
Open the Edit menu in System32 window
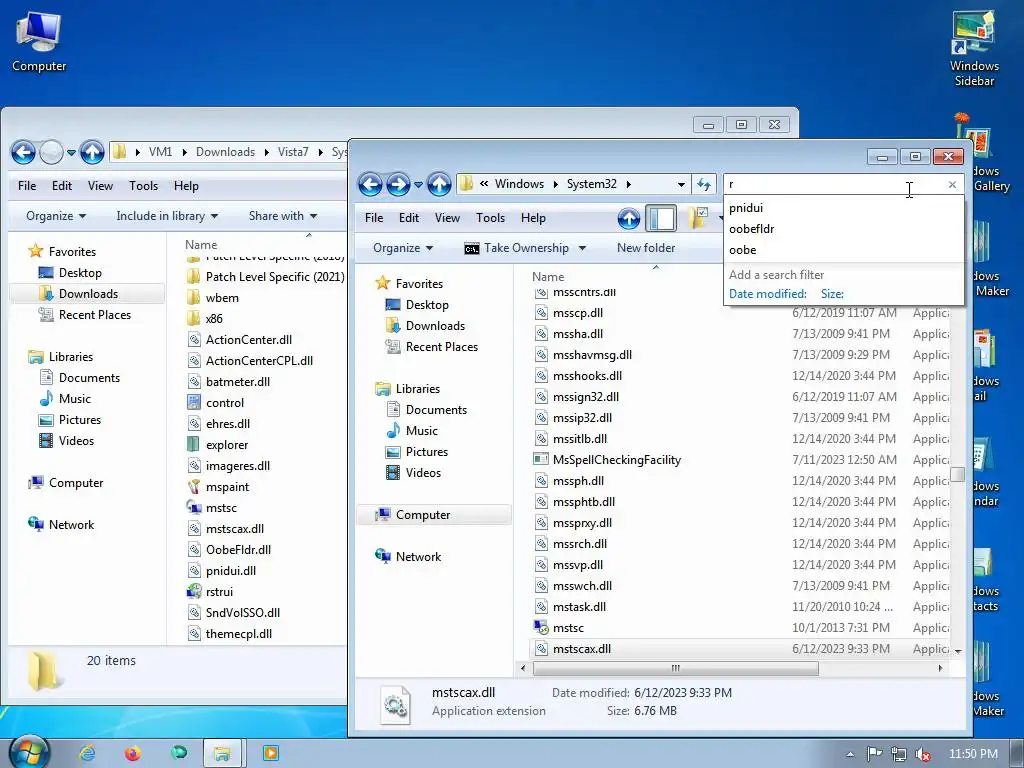point(409,218)
